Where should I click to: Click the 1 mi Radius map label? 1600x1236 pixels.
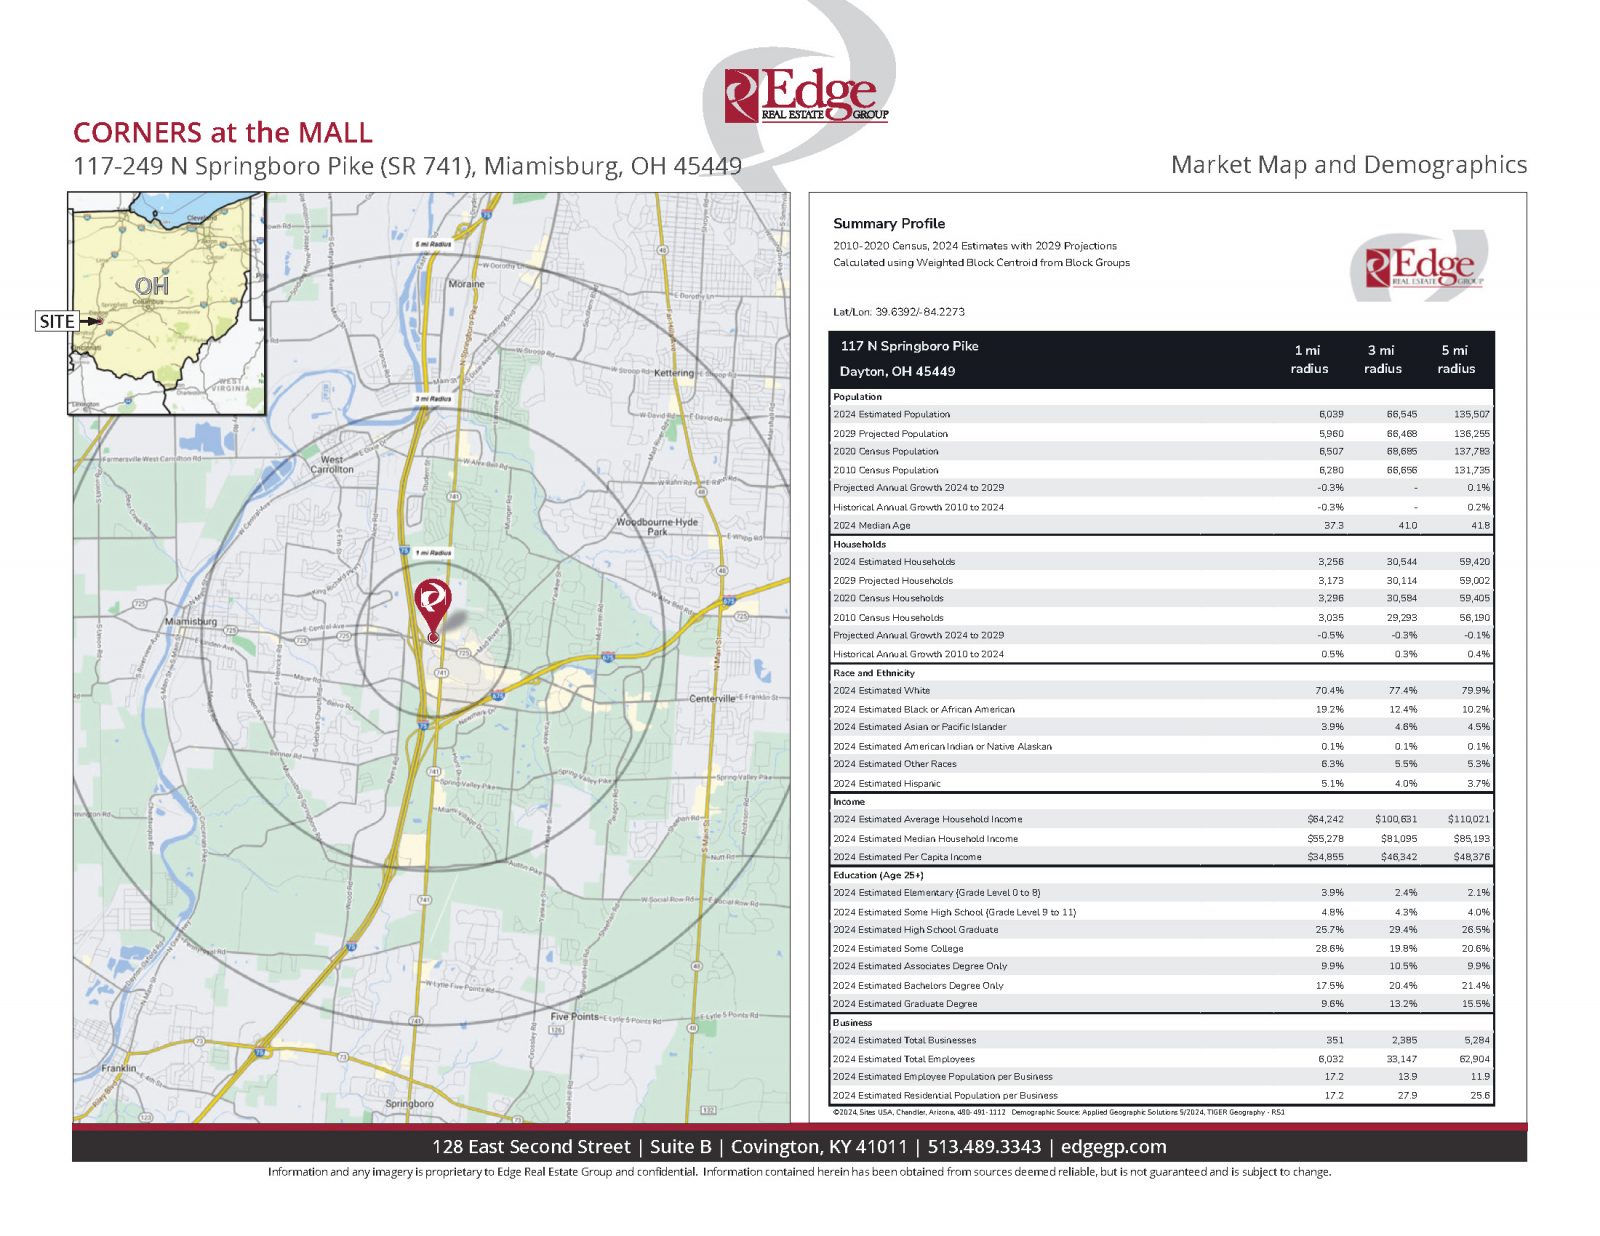433,552
